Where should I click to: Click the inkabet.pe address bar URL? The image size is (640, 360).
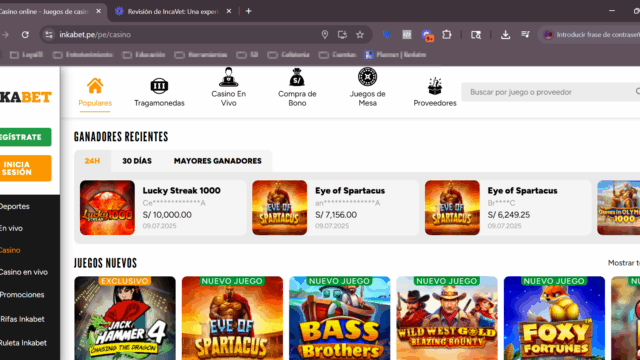[x=95, y=35]
